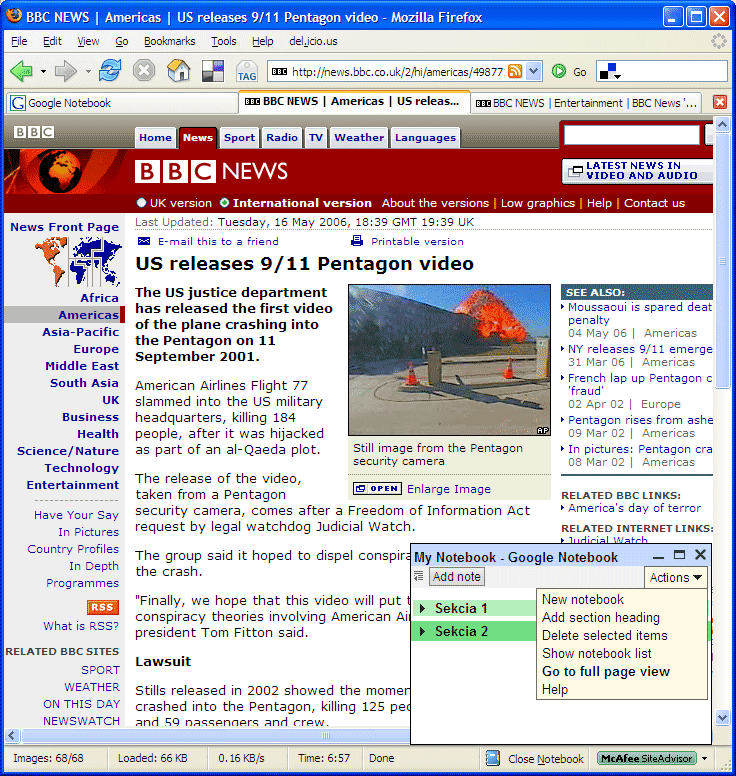Viewport: 736px width, 776px height.
Task: Open the Forward button history dropdown
Action: click(x=88, y=71)
